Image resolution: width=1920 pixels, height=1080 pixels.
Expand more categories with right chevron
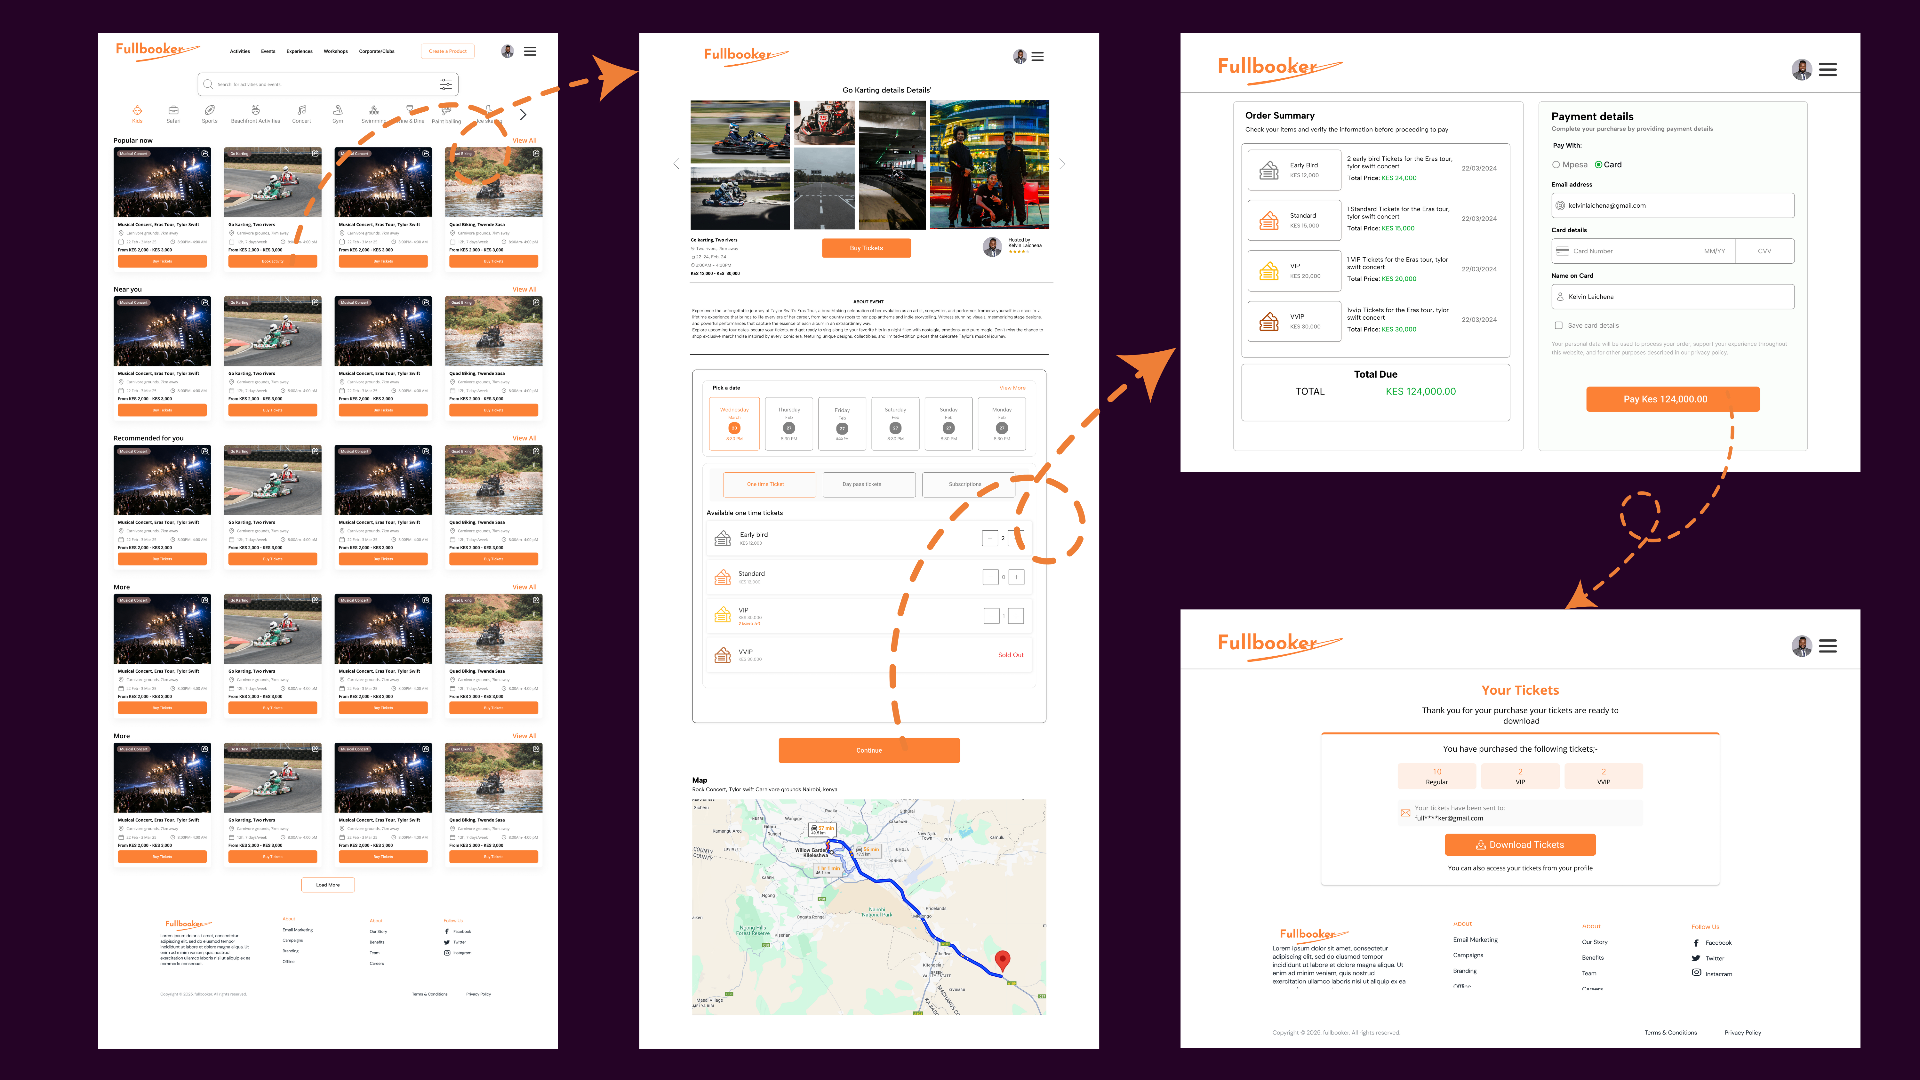tap(522, 115)
